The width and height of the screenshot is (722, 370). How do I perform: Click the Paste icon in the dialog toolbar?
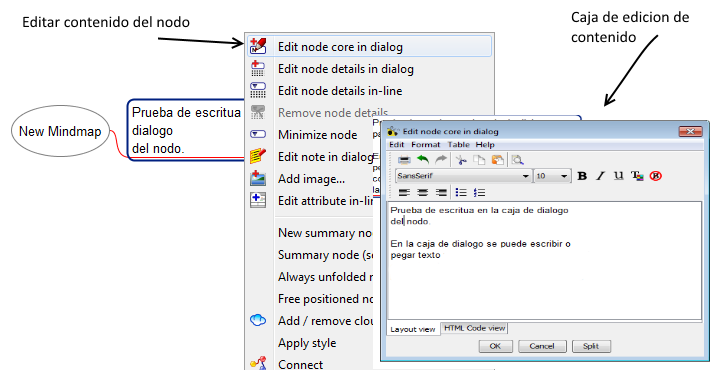[x=498, y=160]
